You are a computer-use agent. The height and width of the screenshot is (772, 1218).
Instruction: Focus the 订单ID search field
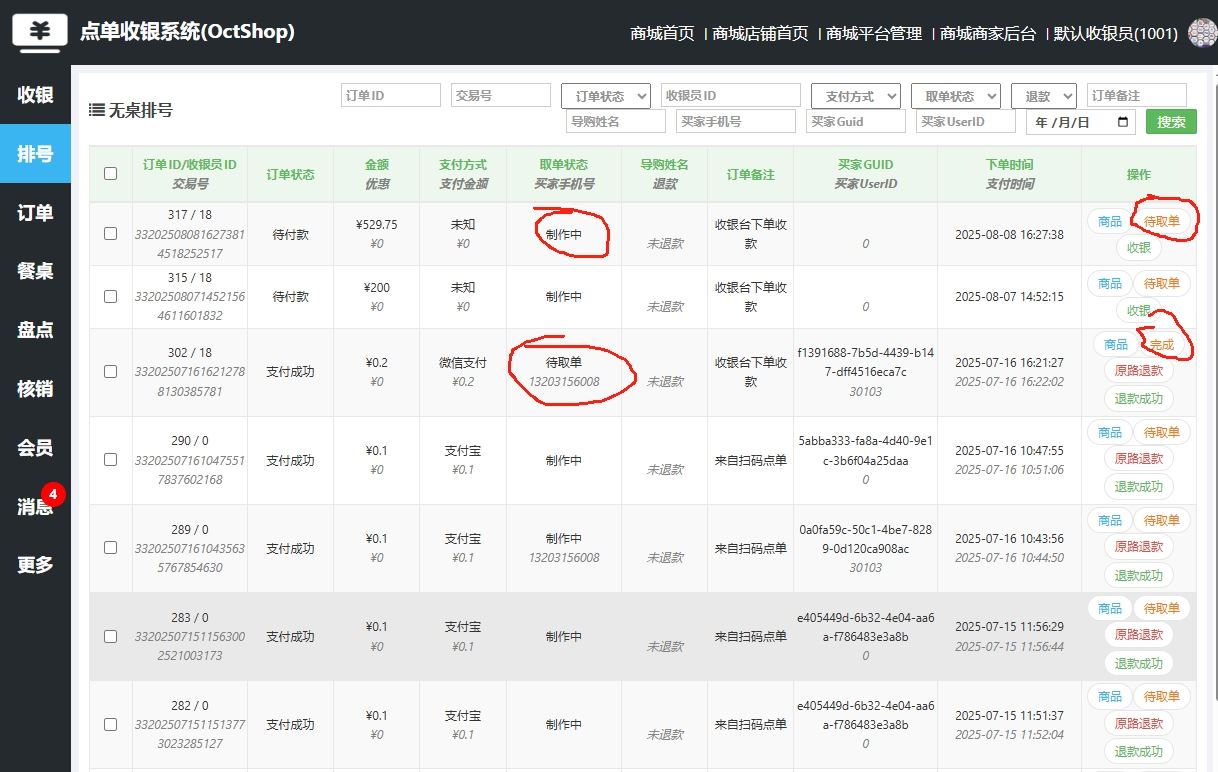pos(391,95)
